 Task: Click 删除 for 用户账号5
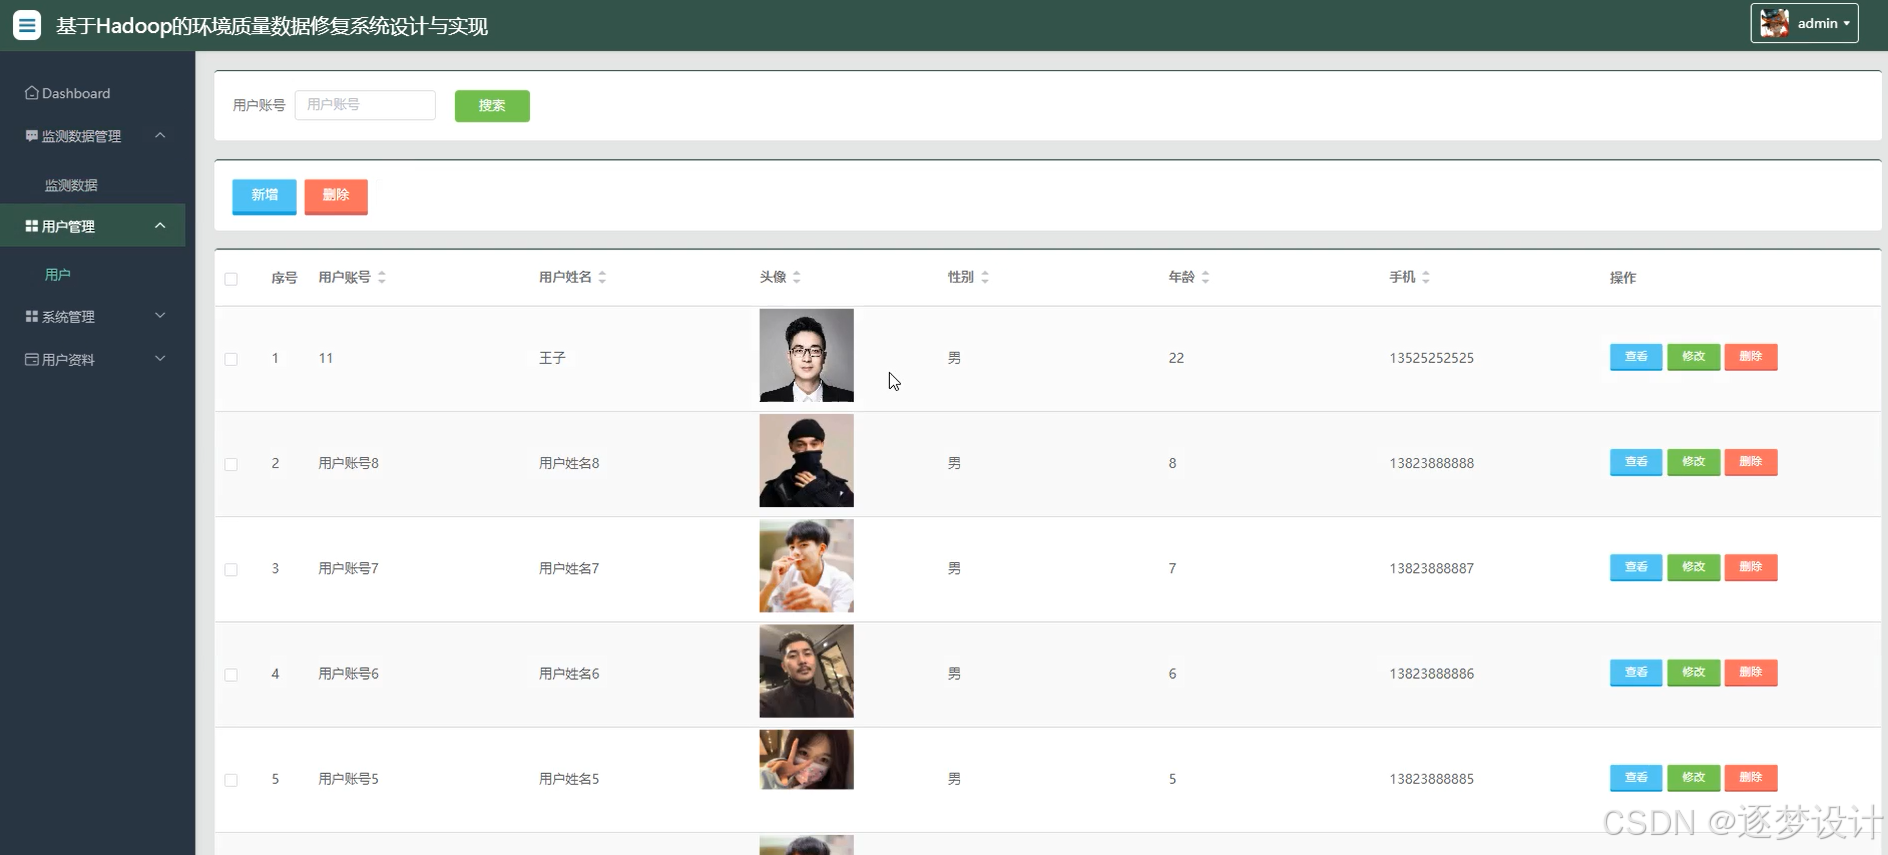(1751, 778)
